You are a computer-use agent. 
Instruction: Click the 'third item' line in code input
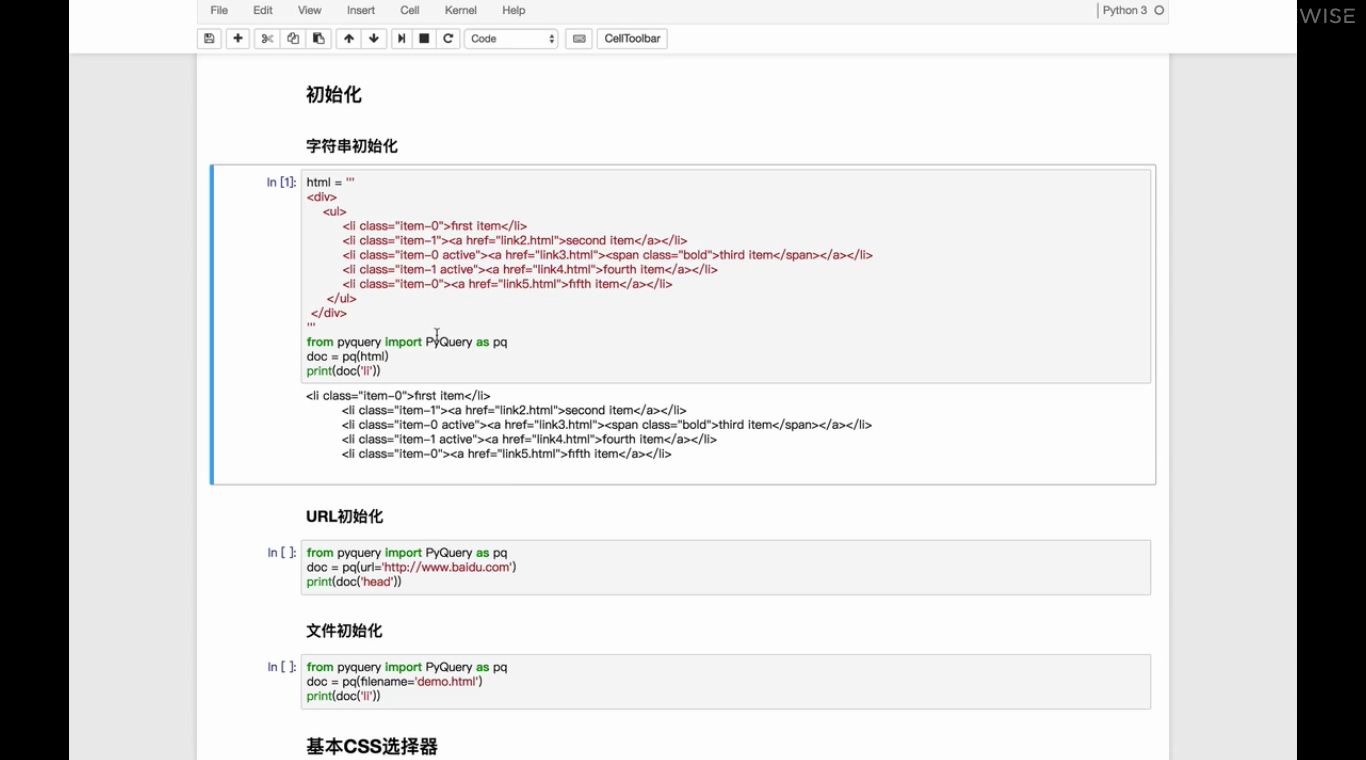pos(608,255)
